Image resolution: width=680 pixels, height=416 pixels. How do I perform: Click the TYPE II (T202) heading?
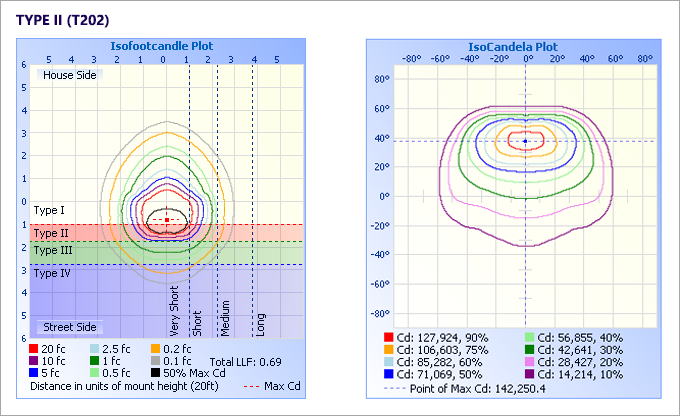pos(63,20)
